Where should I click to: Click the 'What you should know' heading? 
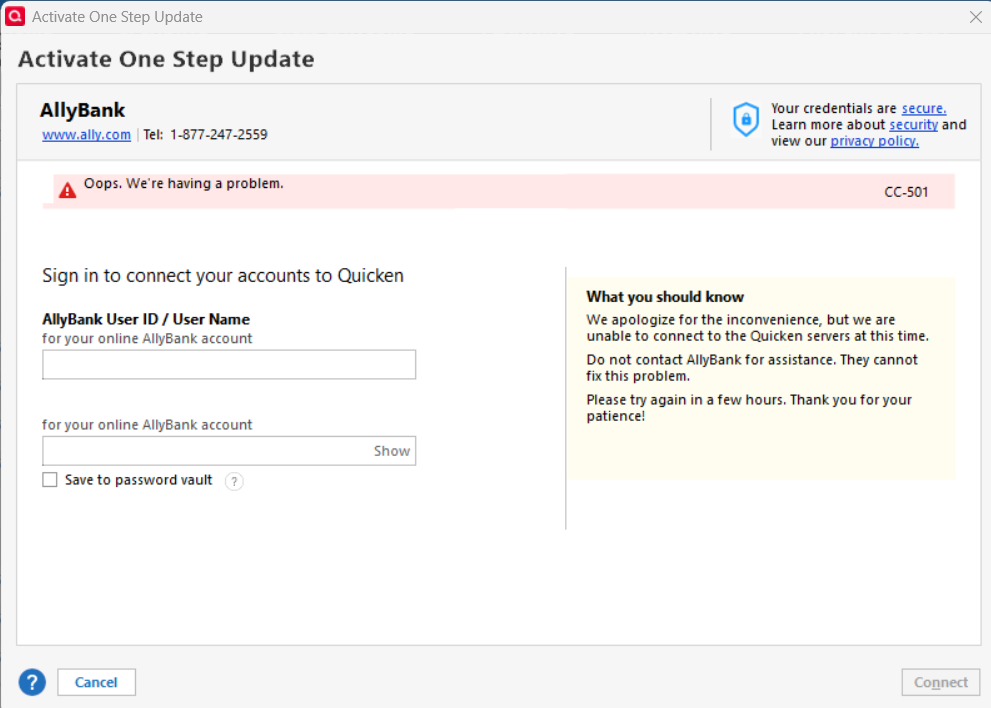click(665, 297)
